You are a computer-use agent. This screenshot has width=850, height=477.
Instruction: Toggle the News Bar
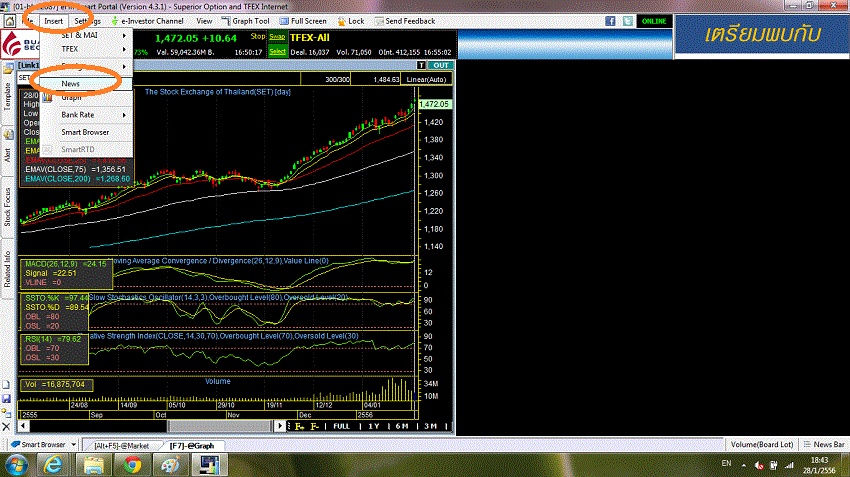[823, 444]
